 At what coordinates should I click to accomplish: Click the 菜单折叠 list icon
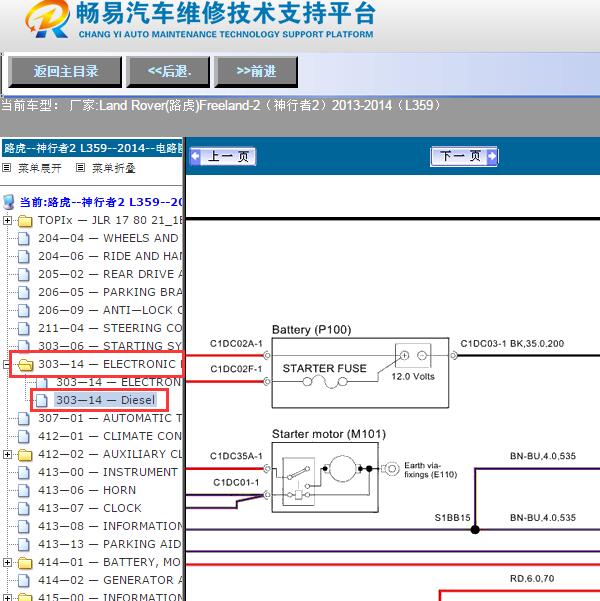coord(80,168)
